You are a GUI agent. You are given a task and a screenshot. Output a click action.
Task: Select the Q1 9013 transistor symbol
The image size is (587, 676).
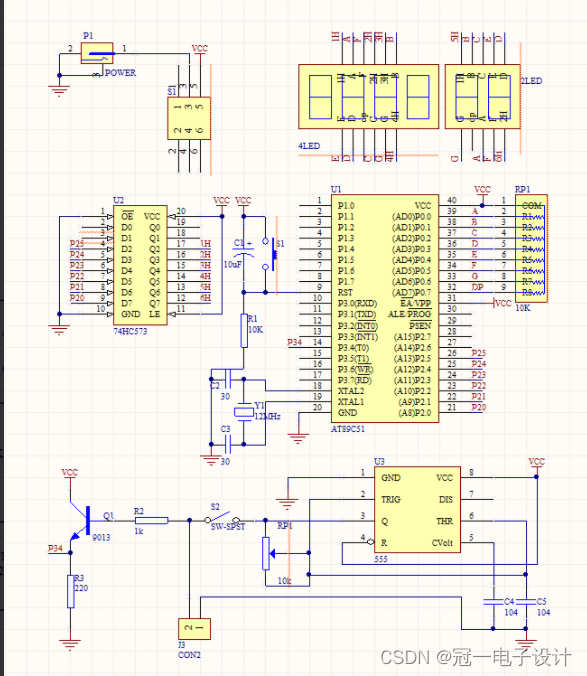81,520
